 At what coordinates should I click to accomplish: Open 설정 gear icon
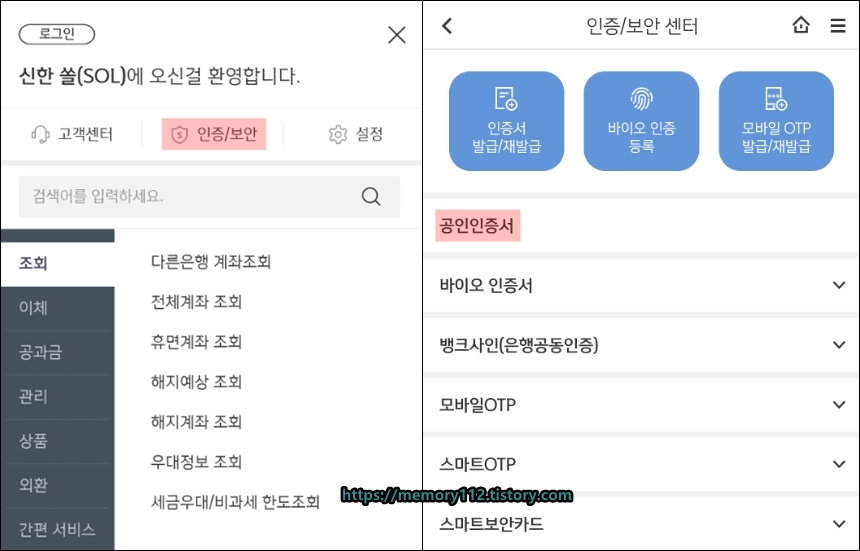tap(338, 134)
